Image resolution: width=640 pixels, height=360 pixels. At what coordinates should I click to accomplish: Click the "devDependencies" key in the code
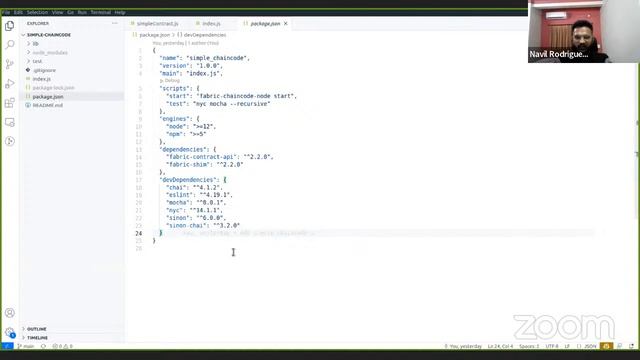pyautogui.click(x=188, y=180)
